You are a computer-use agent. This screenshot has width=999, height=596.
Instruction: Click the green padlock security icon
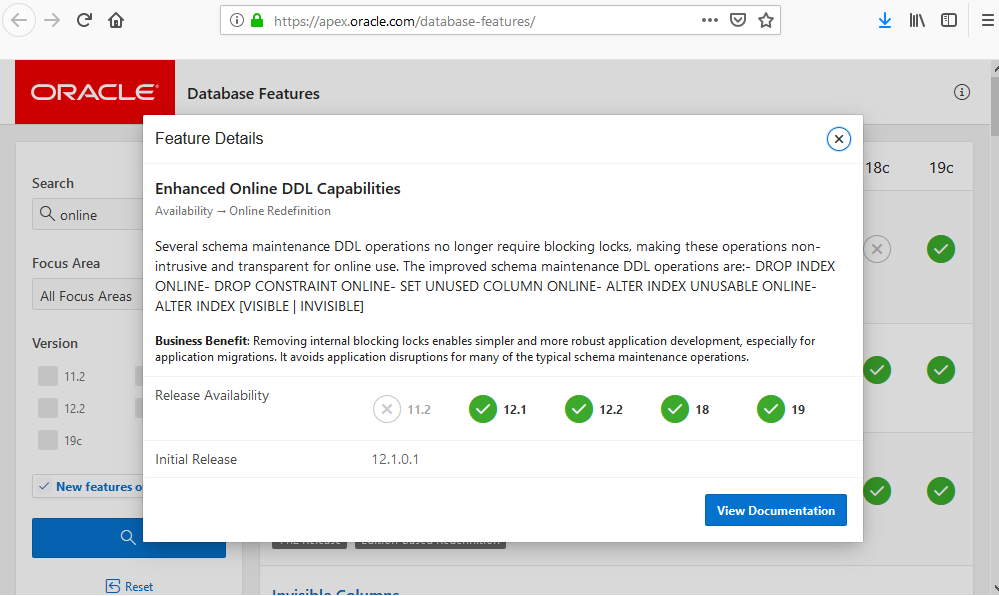(x=257, y=20)
